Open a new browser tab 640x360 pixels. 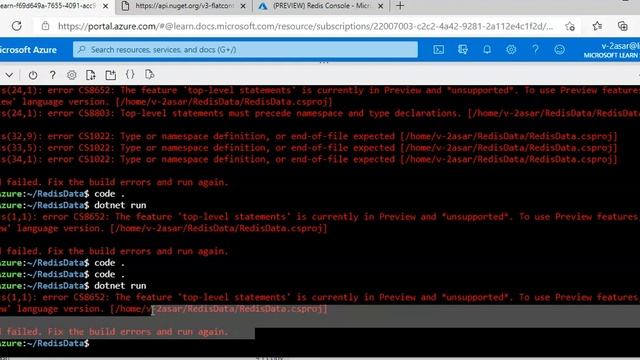click(400, 6)
